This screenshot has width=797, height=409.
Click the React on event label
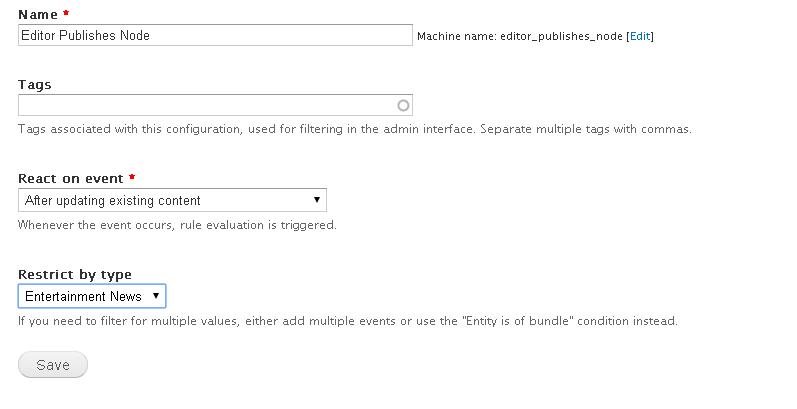[x=71, y=179]
